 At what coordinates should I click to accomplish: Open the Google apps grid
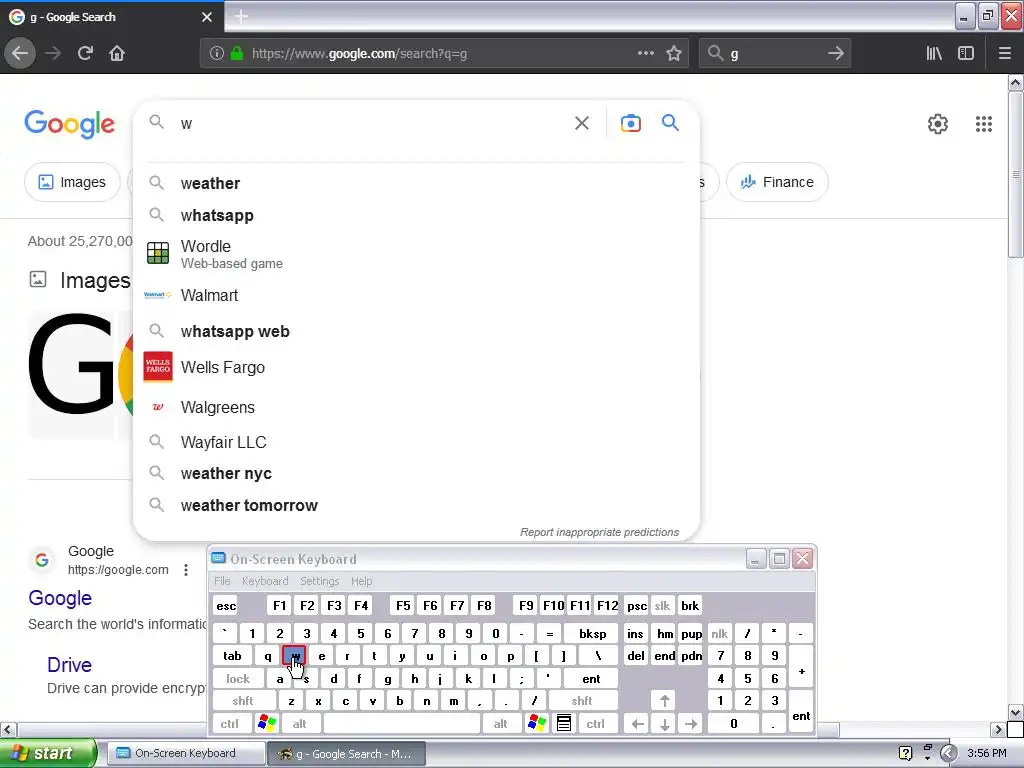984,124
